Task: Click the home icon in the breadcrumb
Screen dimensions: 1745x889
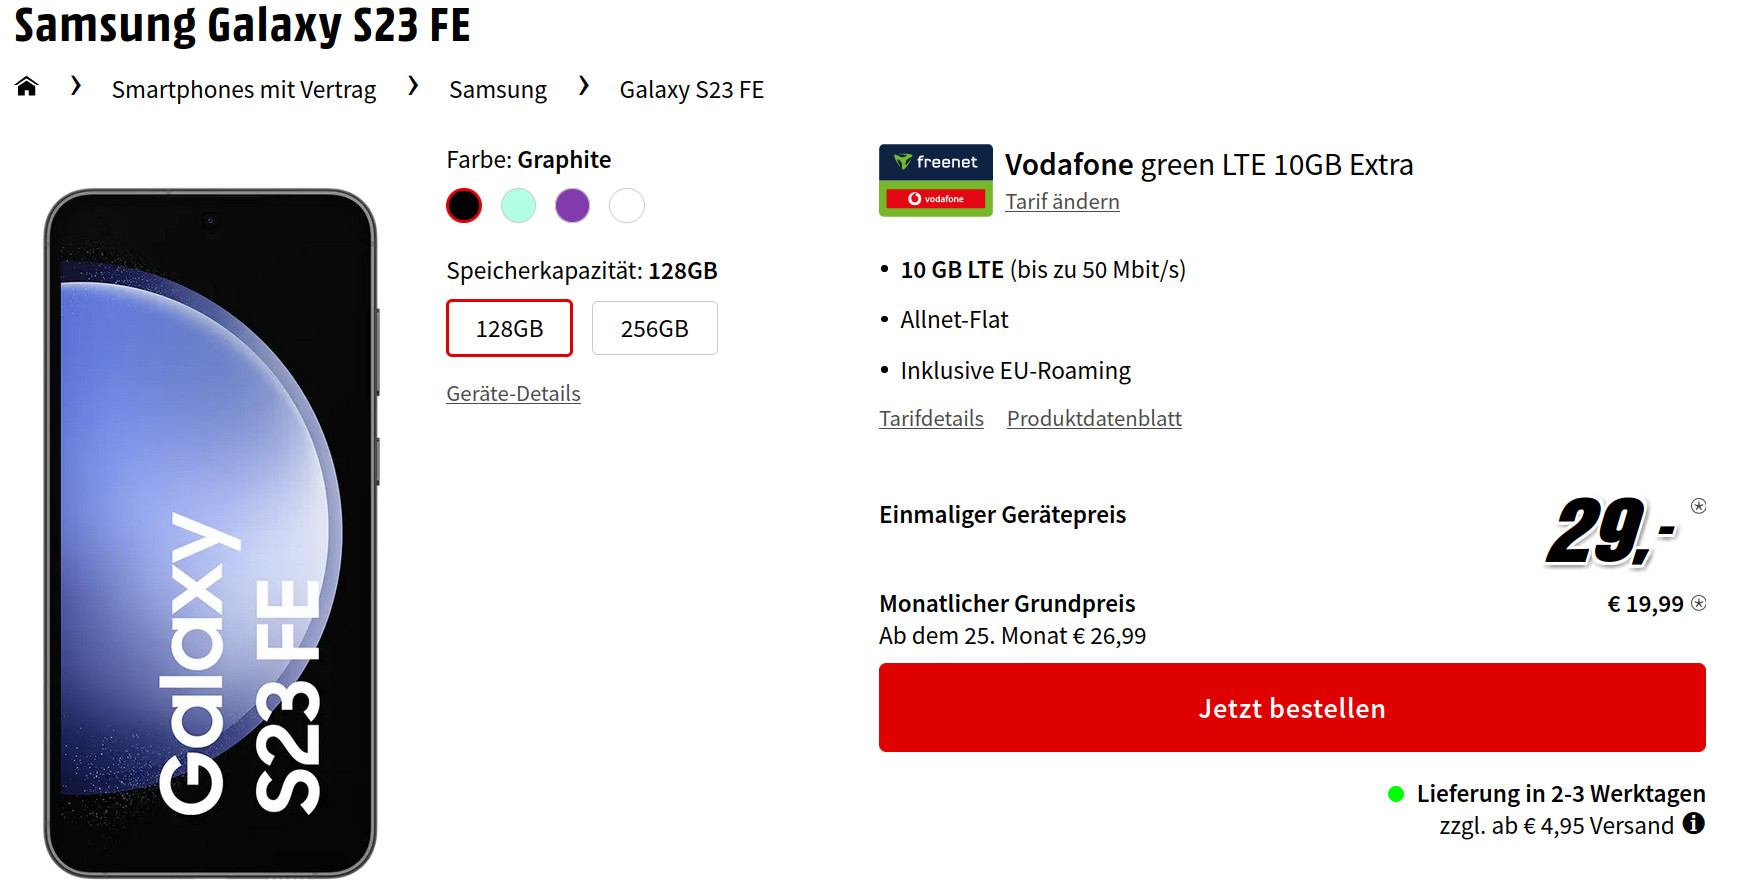Action: 25,86
